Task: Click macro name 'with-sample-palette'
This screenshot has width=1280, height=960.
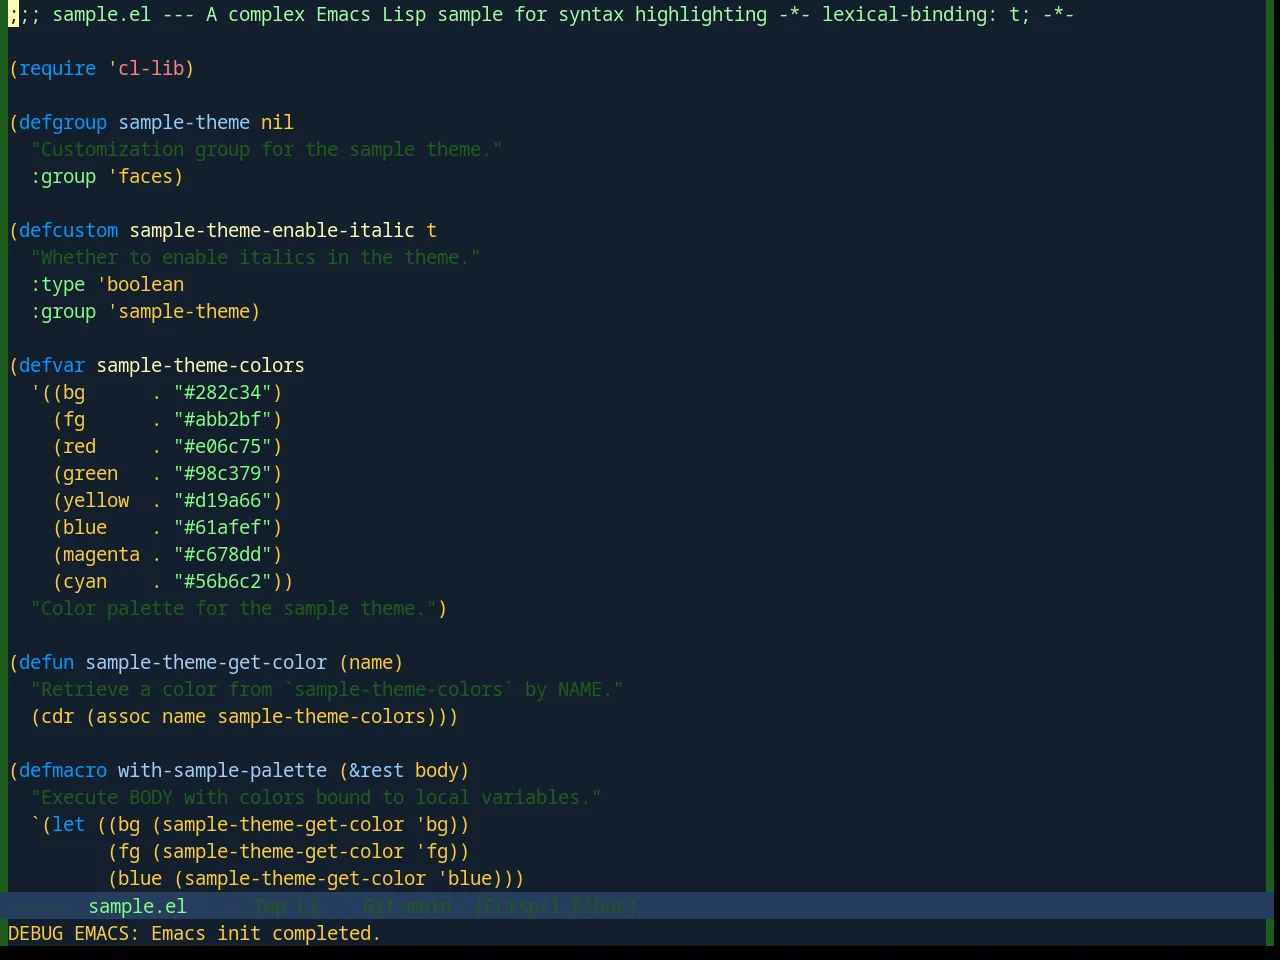Action: pyautogui.click(x=223, y=770)
